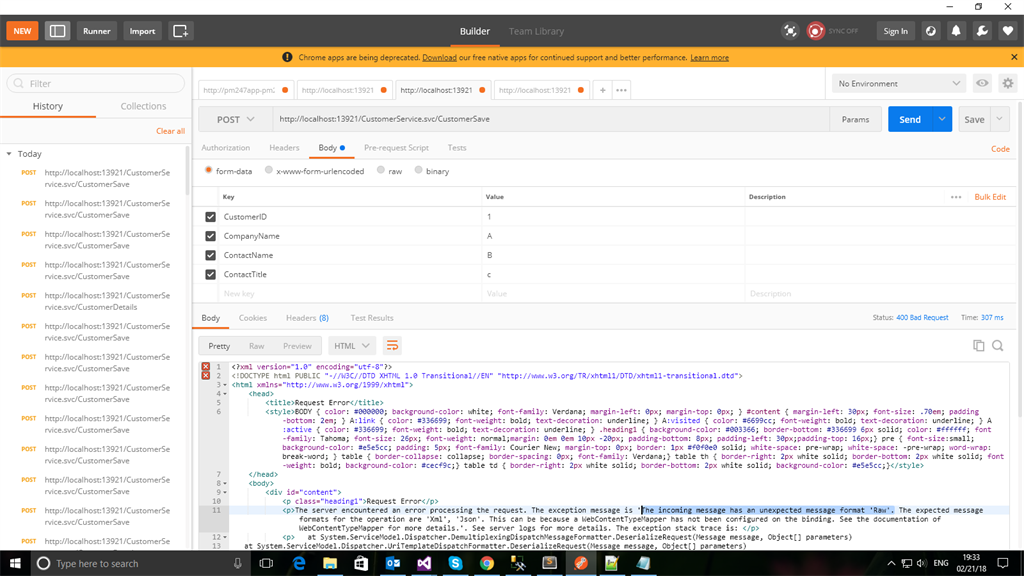The image size is (1024, 576).
Task: Click the Bulk Edit link
Action: click(990, 197)
